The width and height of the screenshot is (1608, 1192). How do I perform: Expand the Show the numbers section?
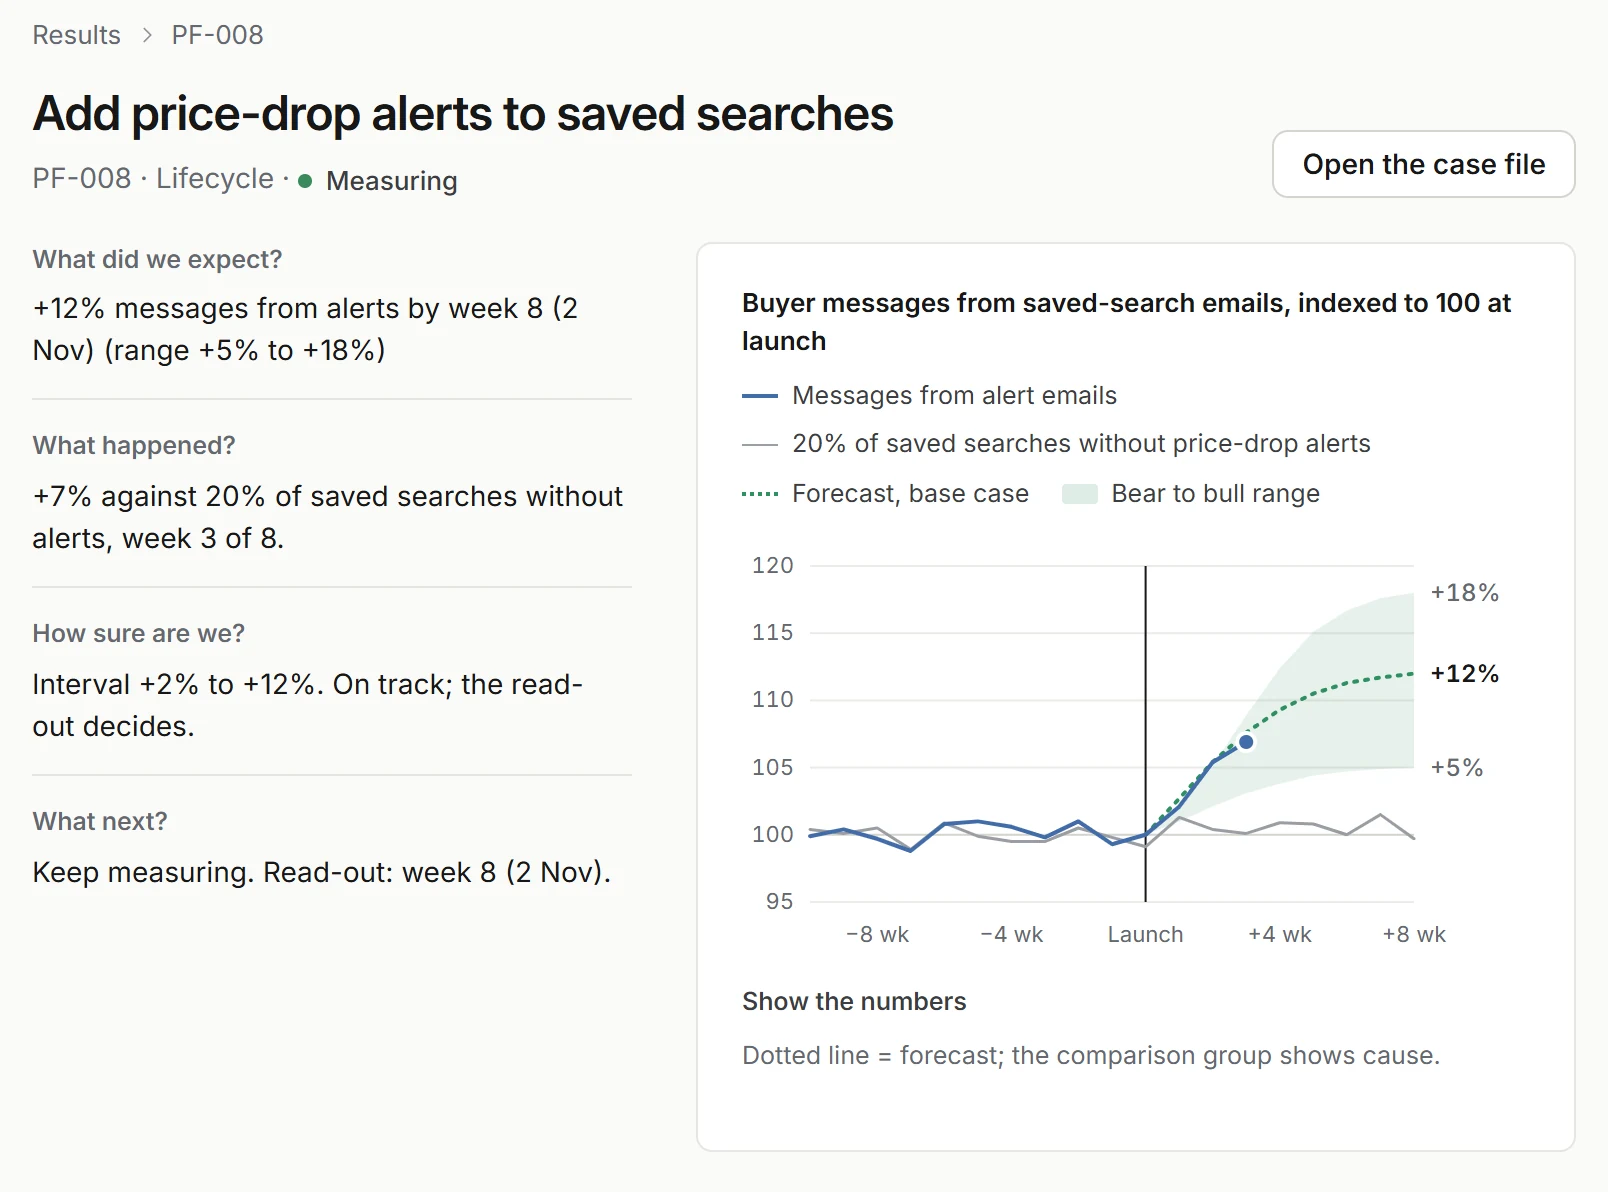pos(854,1001)
